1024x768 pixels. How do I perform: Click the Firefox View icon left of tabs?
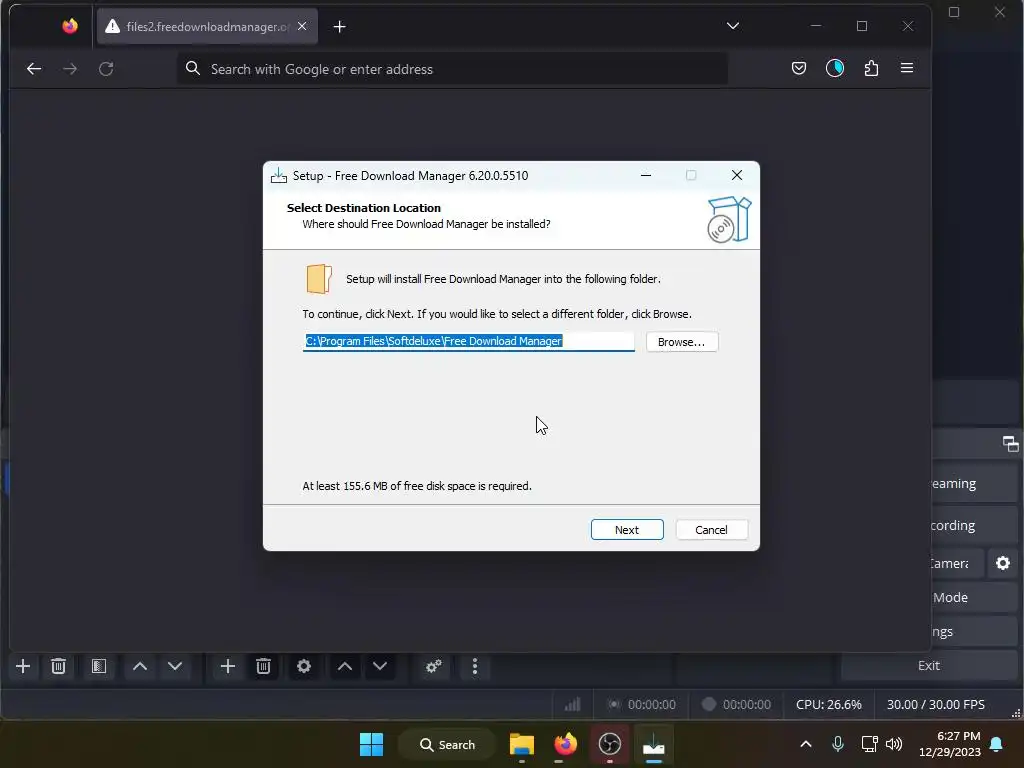click(70, 26)
